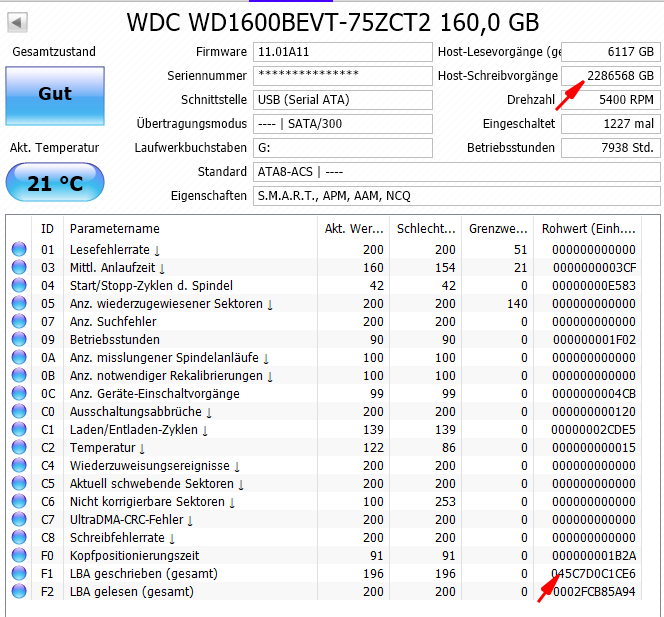
Task: Click the Akt. Wer... column header
Action: point(354,229)
